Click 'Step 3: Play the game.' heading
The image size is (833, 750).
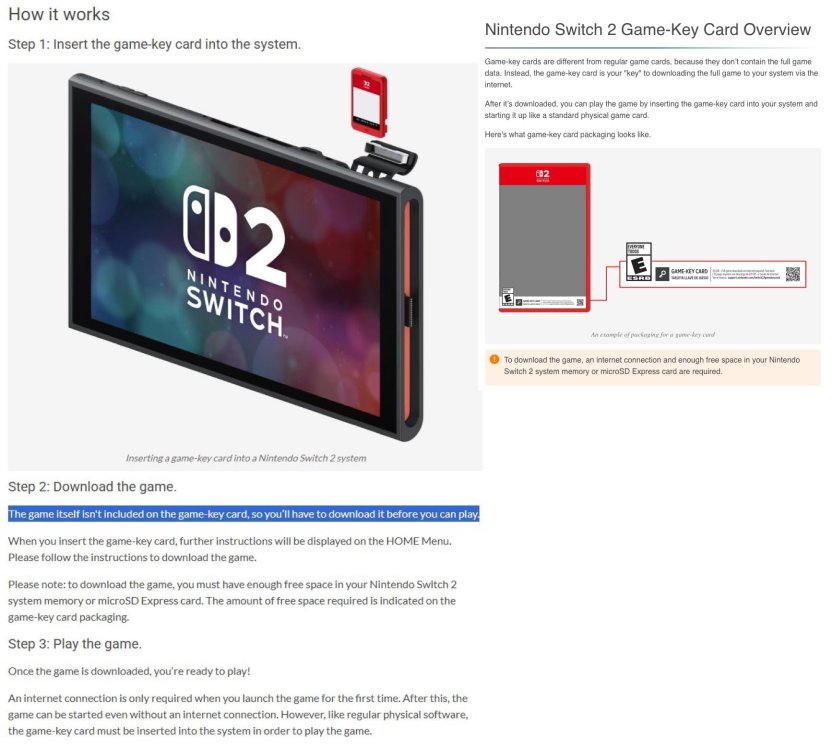point(74,644)
